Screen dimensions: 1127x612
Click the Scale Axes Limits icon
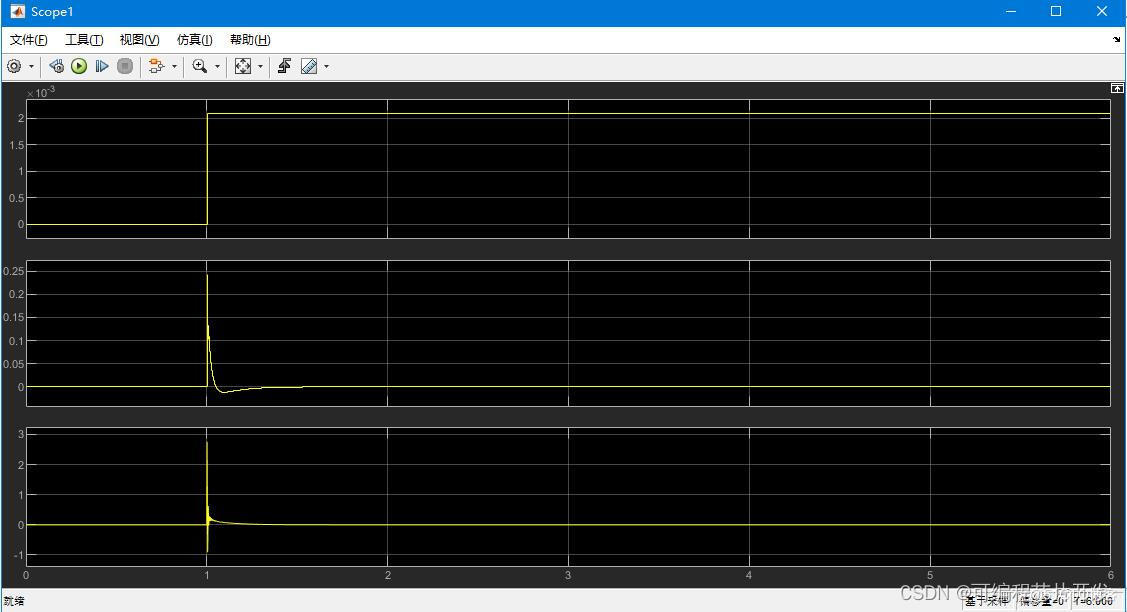click(x=243, y=67)
